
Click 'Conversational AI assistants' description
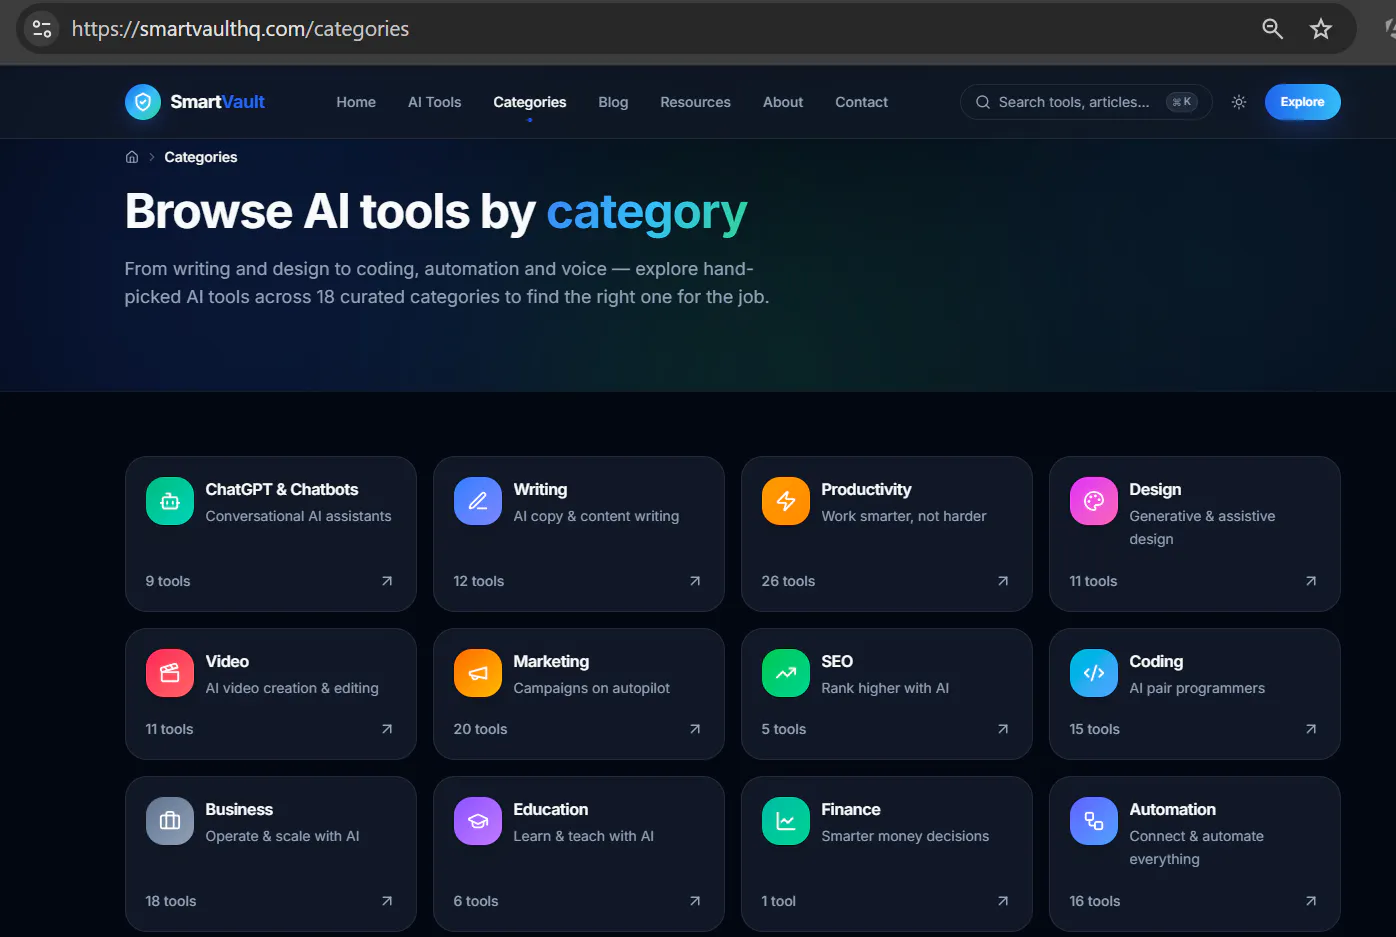298,516
